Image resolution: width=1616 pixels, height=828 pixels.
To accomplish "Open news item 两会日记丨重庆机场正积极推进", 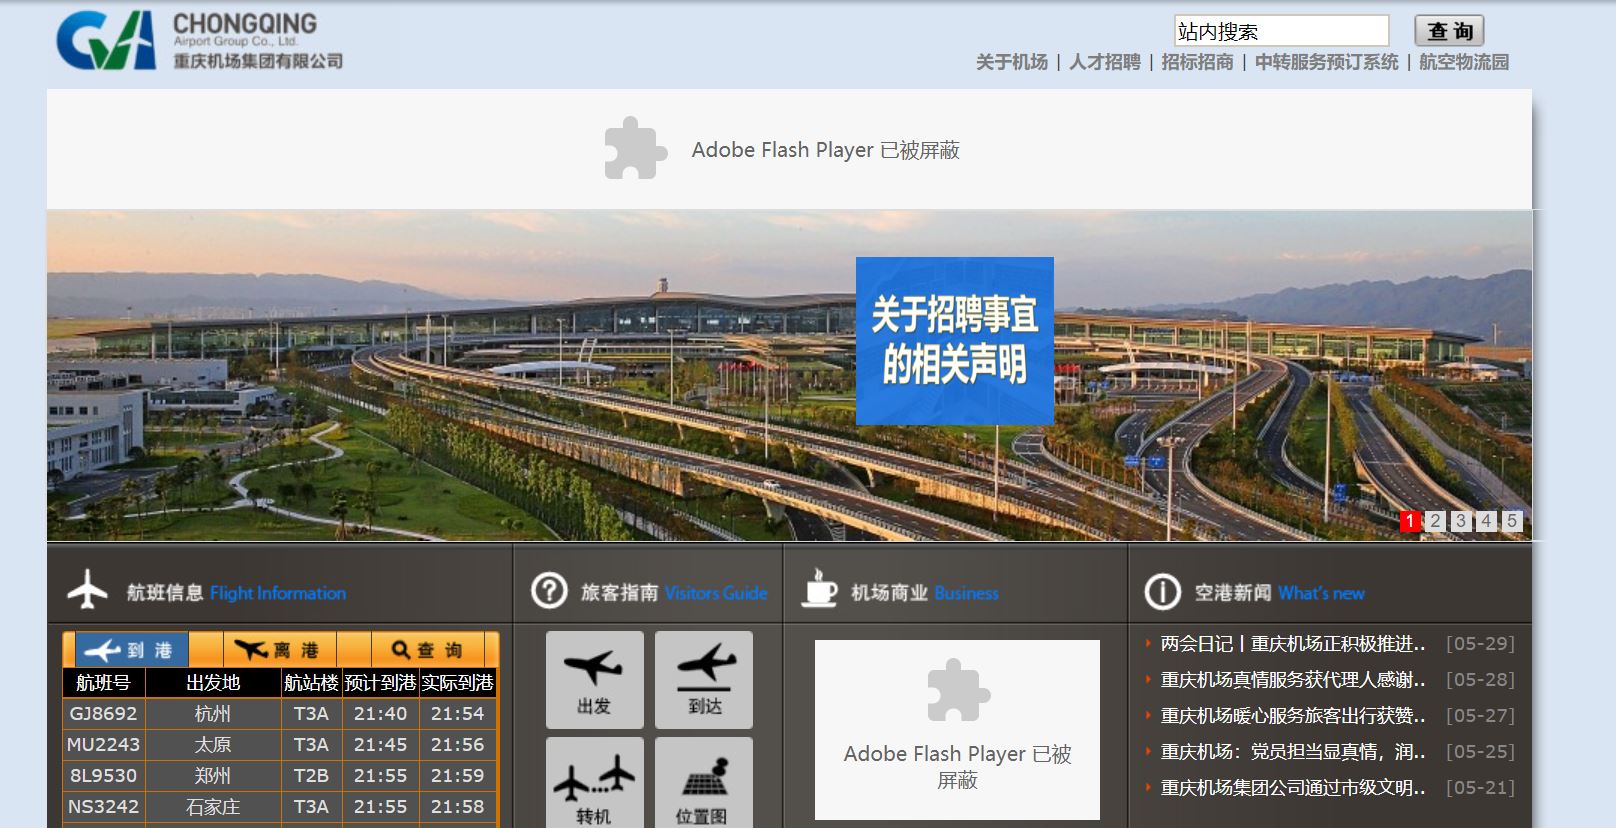I will point(1293,644).
